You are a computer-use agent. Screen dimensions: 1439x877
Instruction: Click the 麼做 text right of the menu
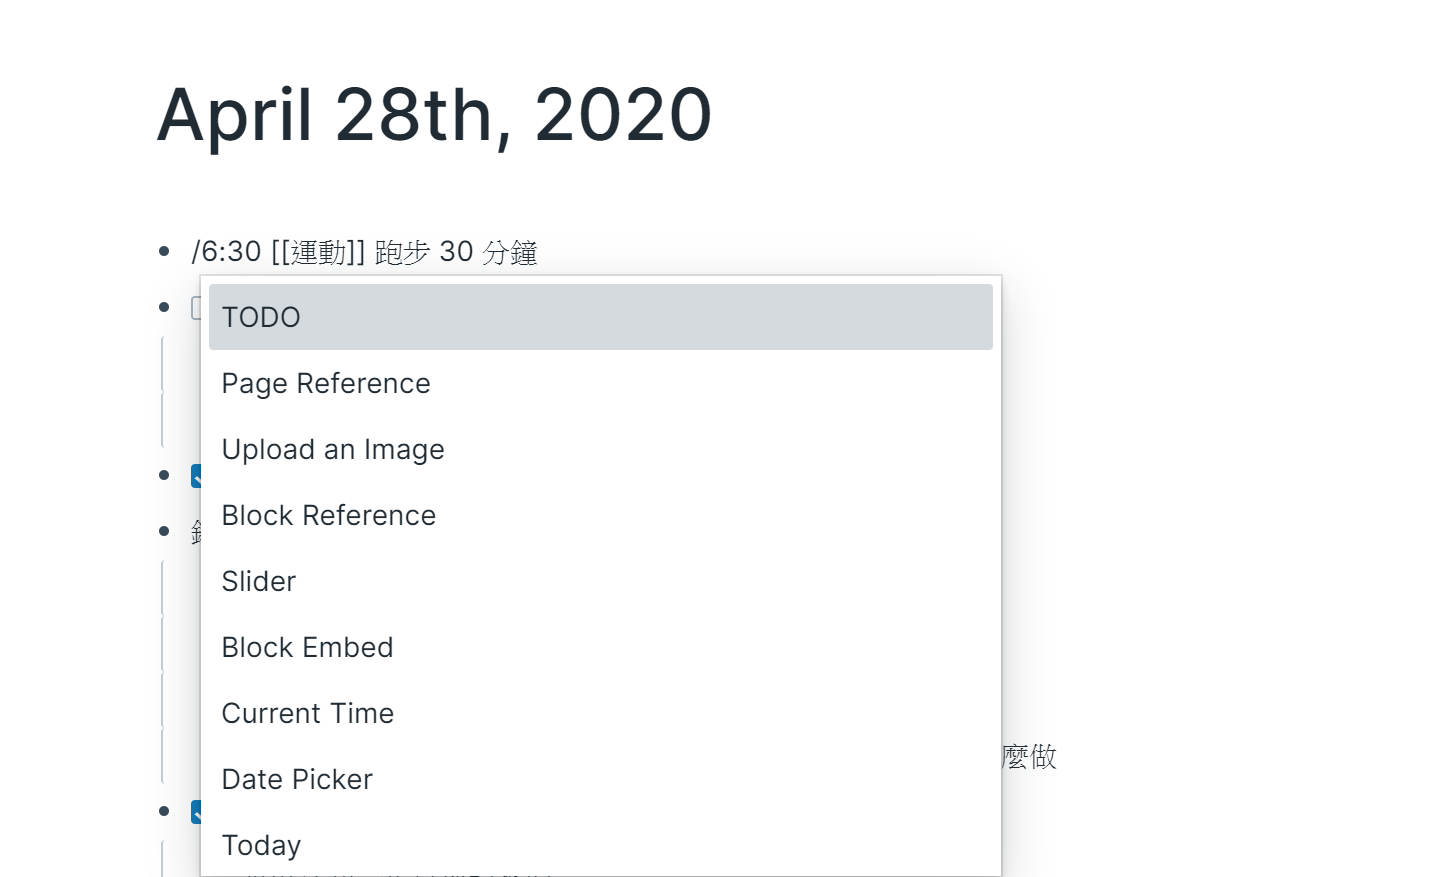pos(1029,756)
